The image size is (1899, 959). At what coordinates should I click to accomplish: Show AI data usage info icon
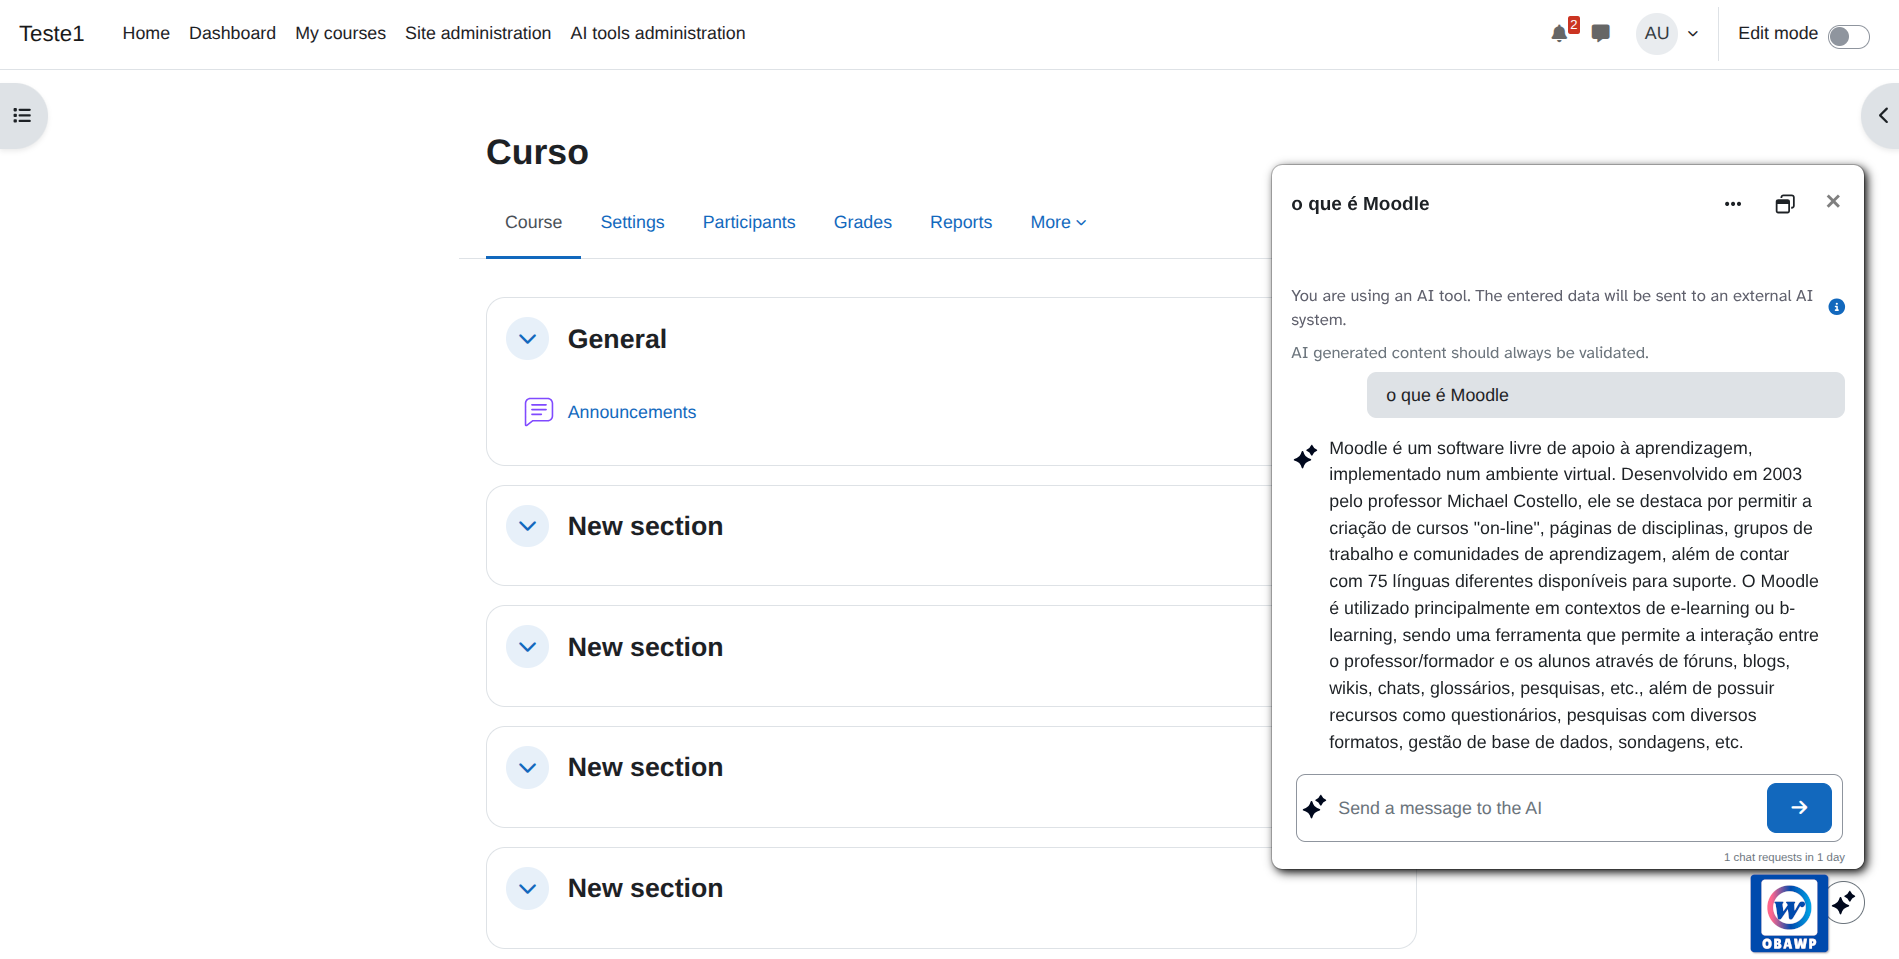coord(1836,307)
